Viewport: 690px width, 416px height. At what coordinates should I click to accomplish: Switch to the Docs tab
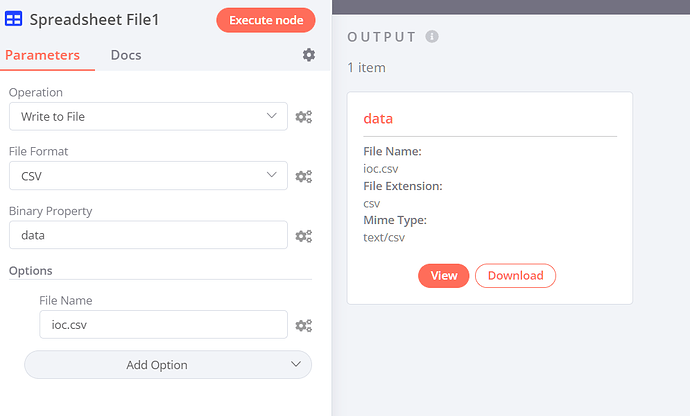pos(126,55)
